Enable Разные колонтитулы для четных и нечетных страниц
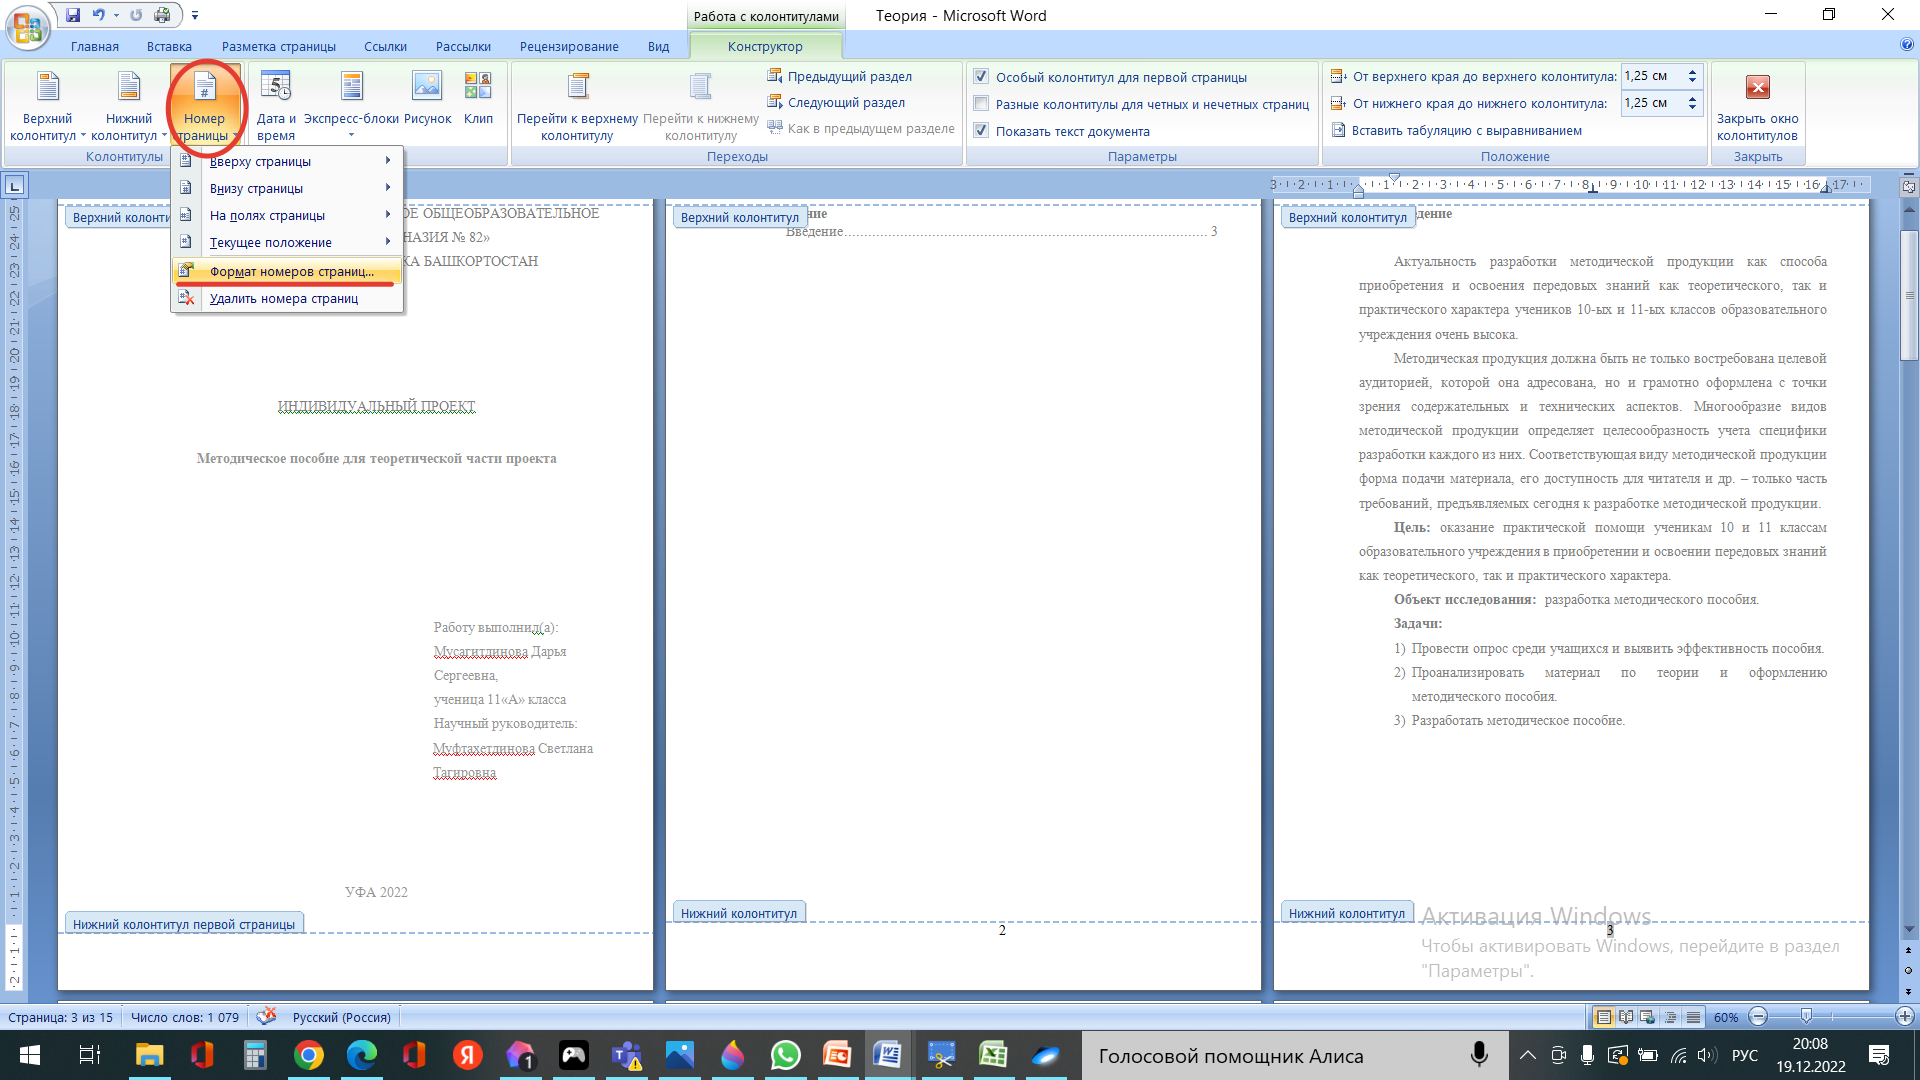This screenshot has width=1920, height=1080. 981,104
